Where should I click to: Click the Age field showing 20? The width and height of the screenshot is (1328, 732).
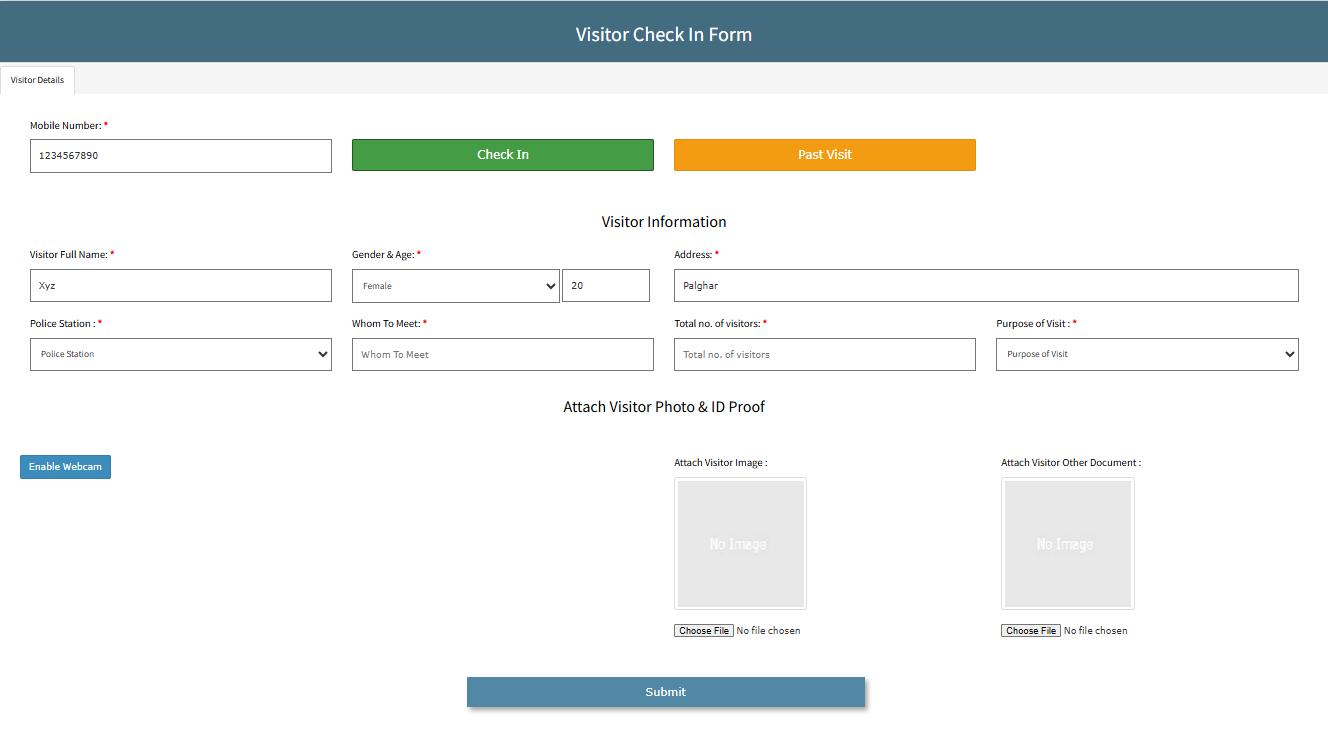[605, 286]
